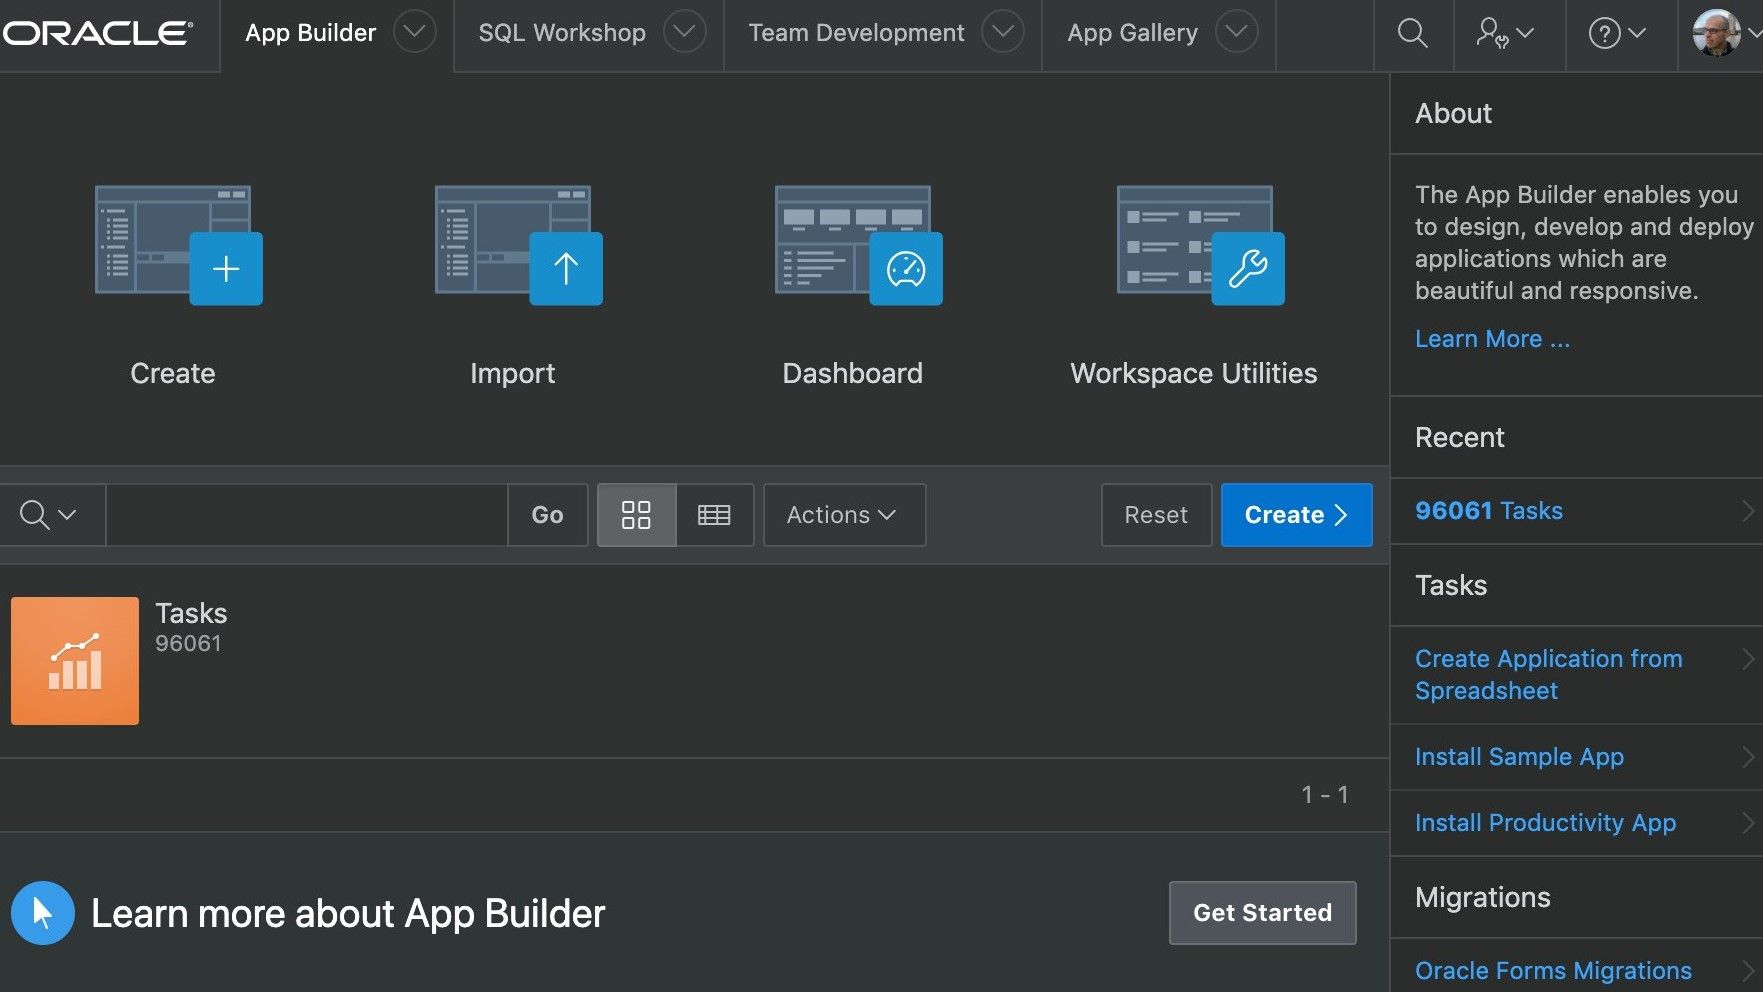Click the user profile avatar
Screen dimensions: 1763x992
[1716, 33]
